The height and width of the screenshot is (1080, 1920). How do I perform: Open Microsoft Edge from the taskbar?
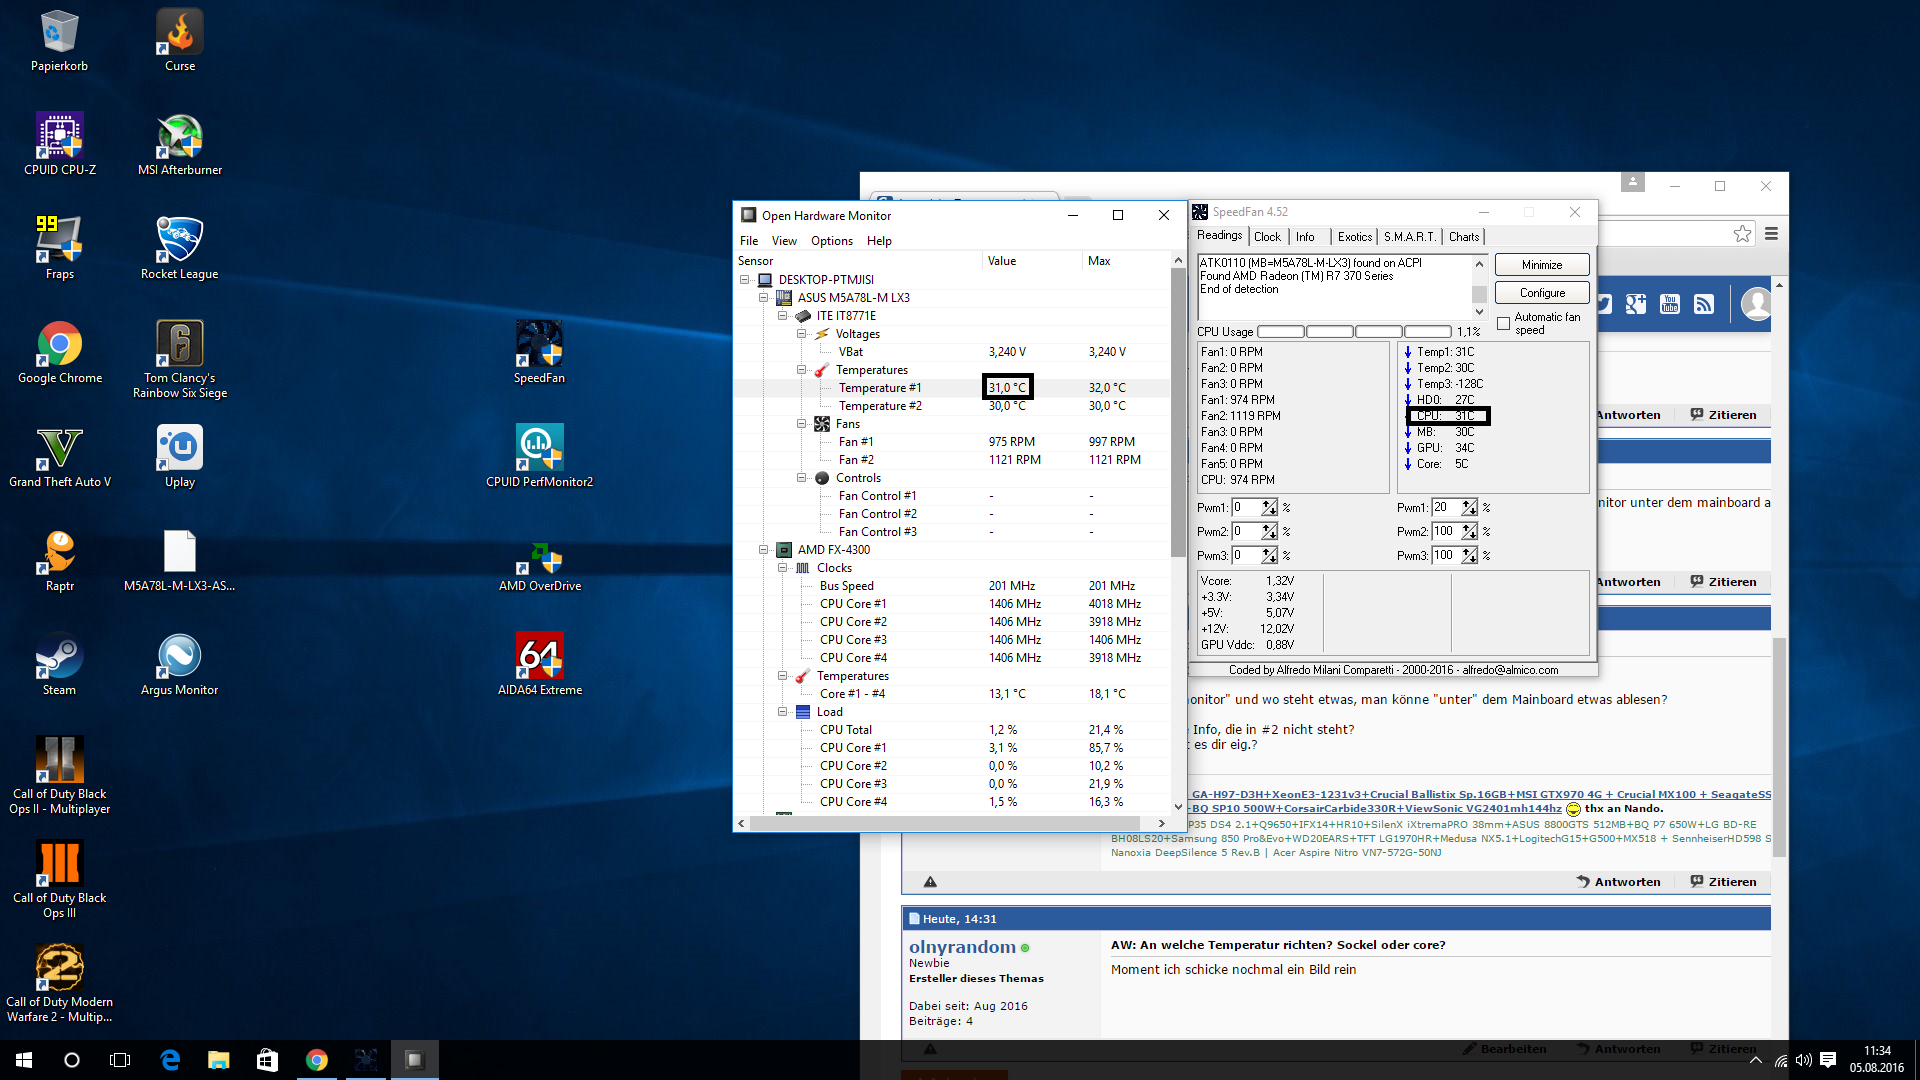click(x=170, y=1060)
